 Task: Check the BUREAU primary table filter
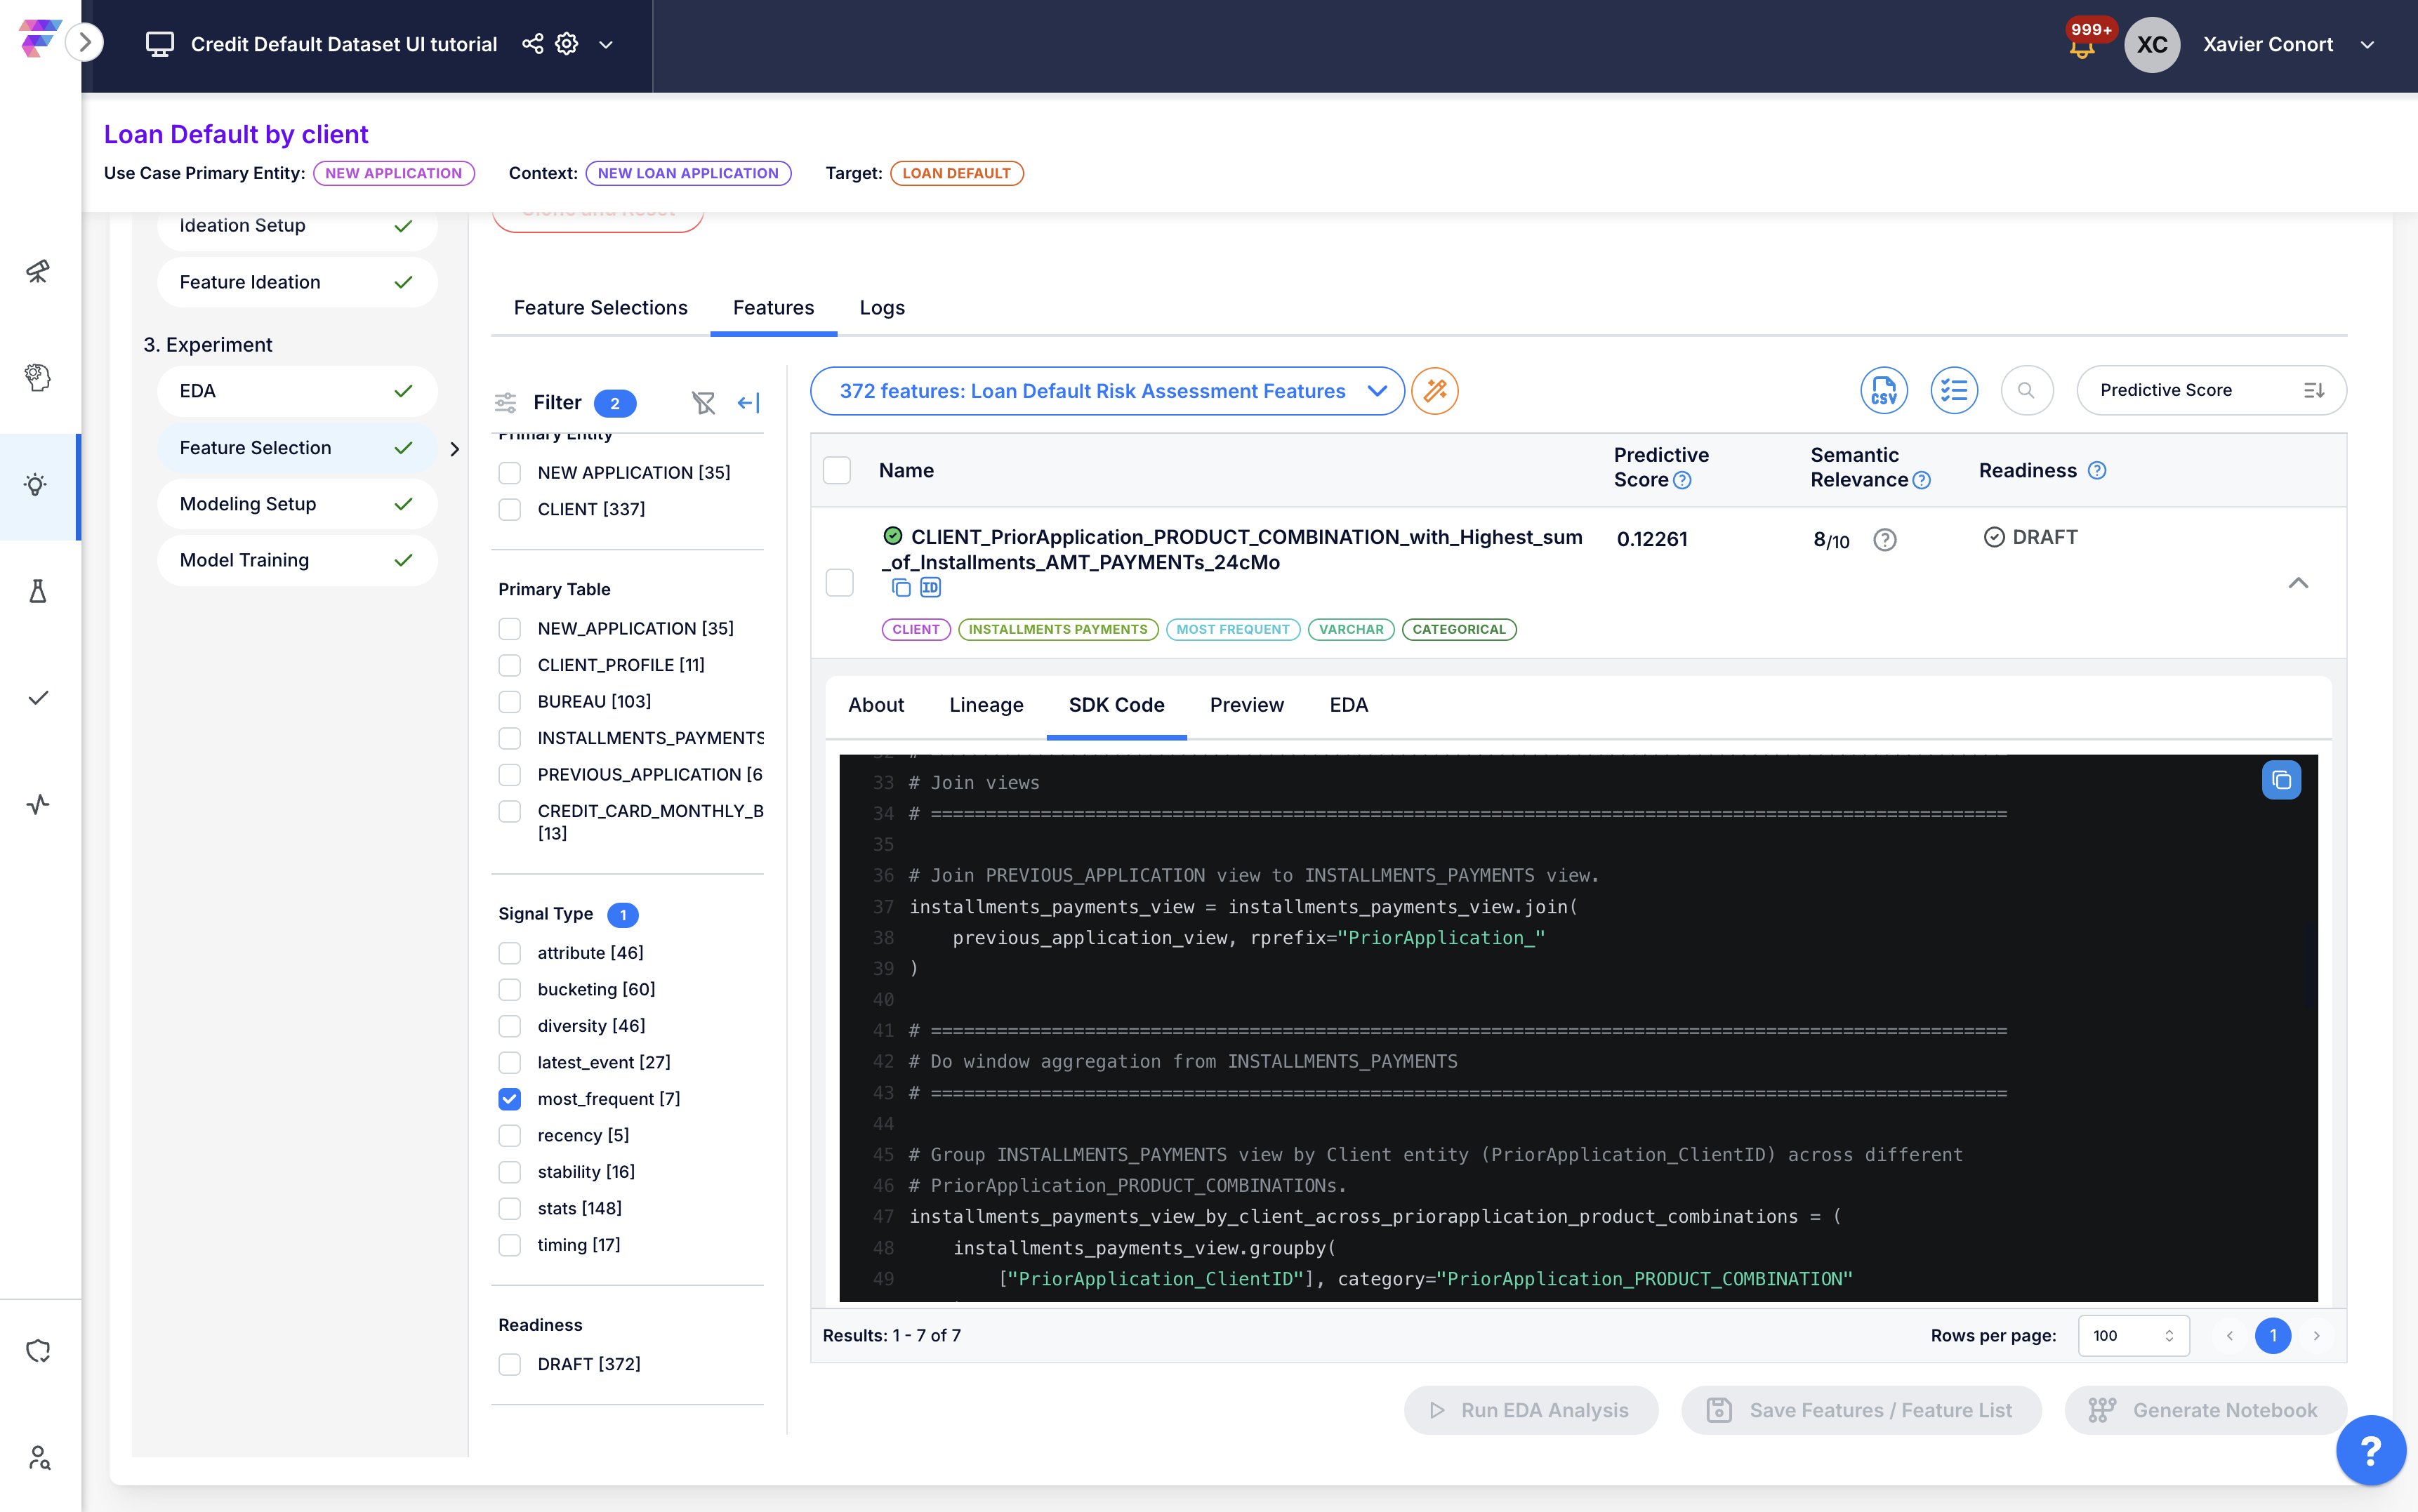(510, 702)
